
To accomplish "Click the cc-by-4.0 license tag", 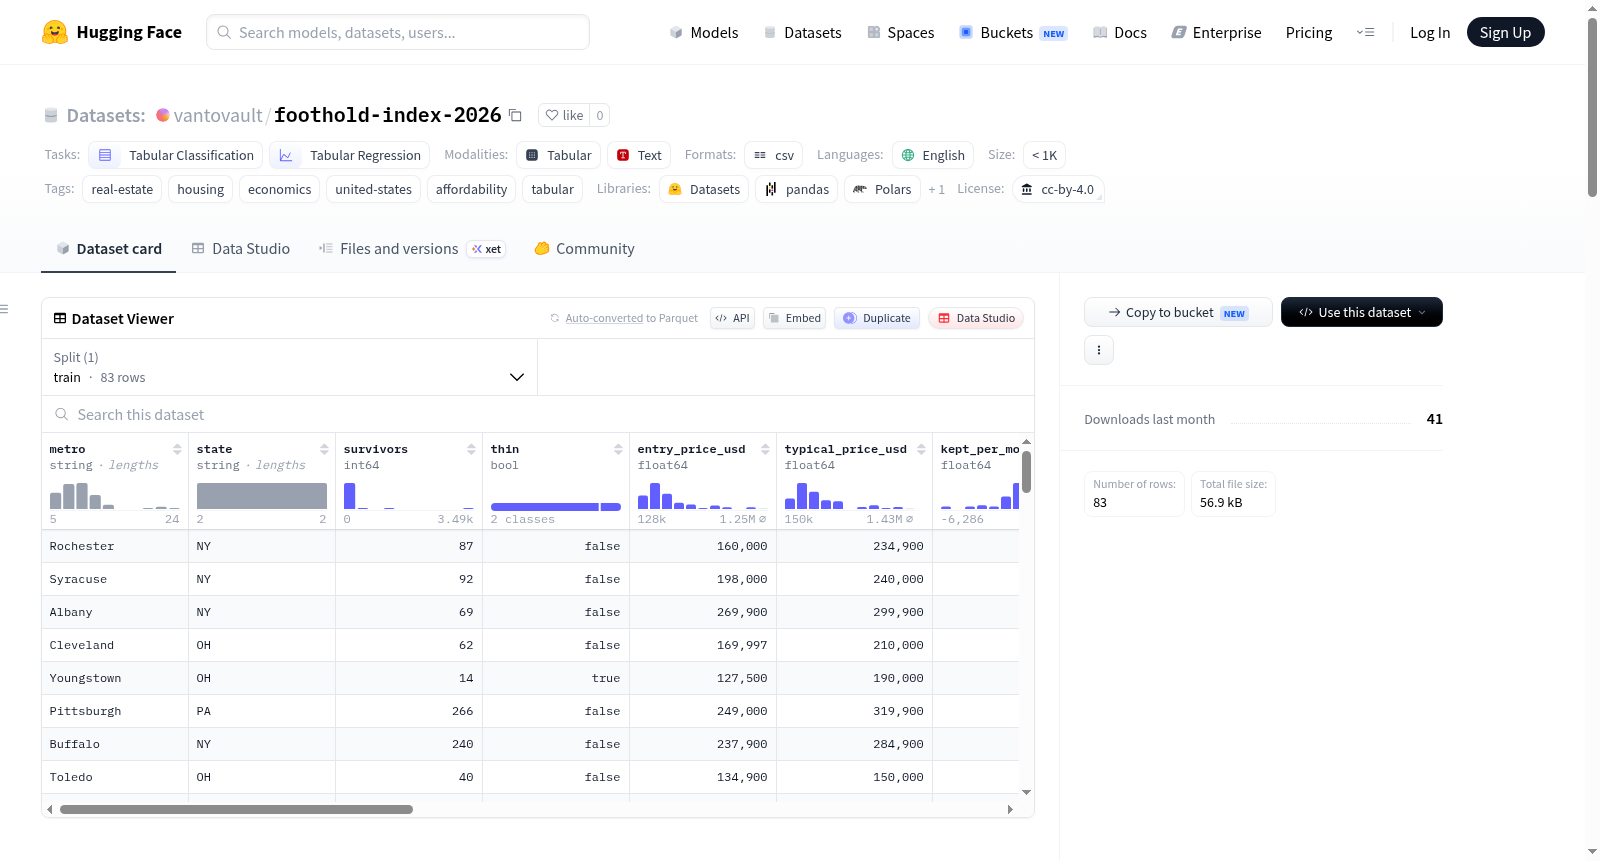I will (x=1058, y=189).
